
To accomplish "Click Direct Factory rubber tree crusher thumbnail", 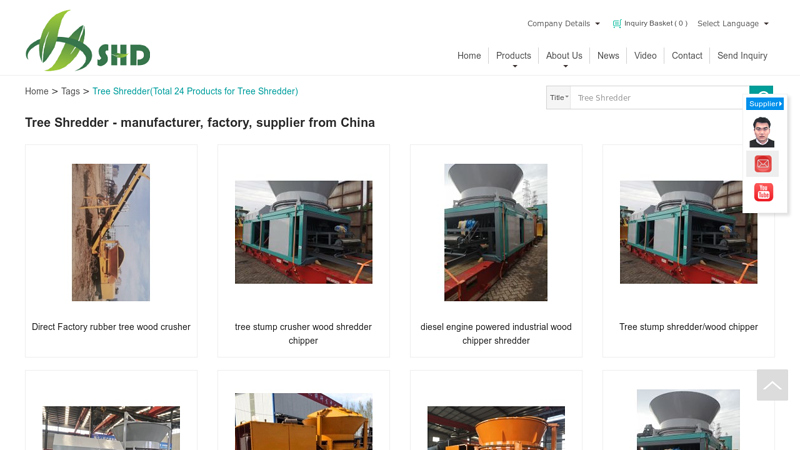I will click(111, 232).
